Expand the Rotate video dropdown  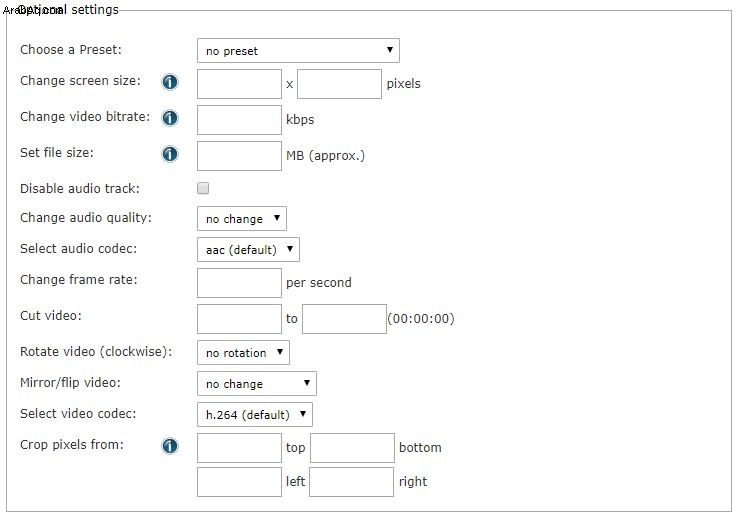(x=243, y=353)
